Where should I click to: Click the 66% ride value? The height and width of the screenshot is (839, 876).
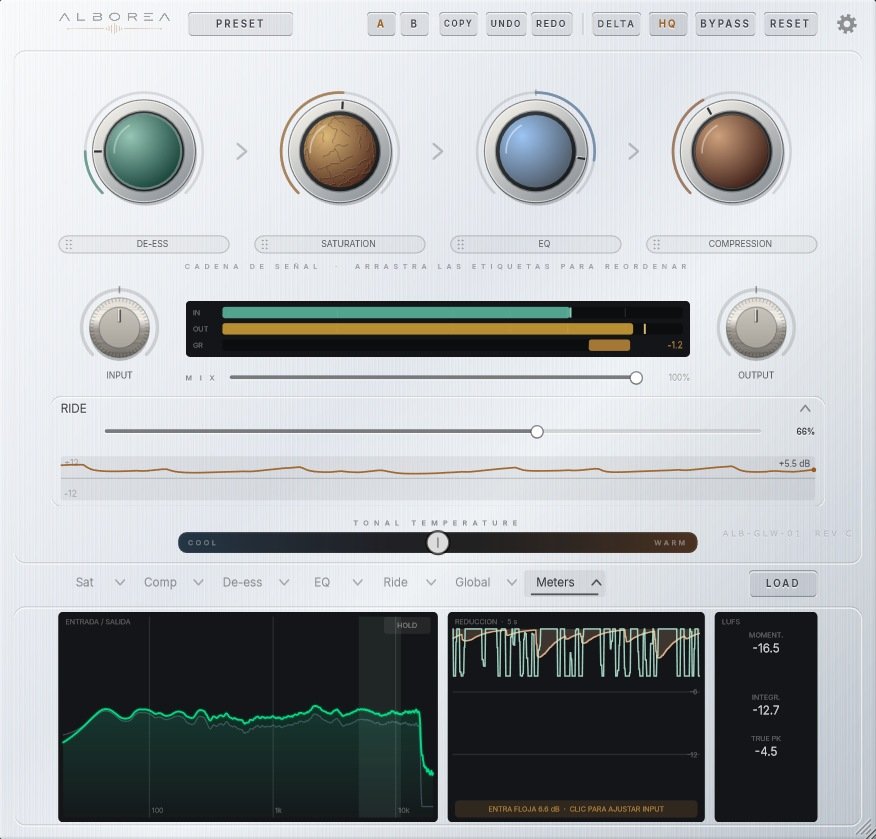[x=805, y=431]
